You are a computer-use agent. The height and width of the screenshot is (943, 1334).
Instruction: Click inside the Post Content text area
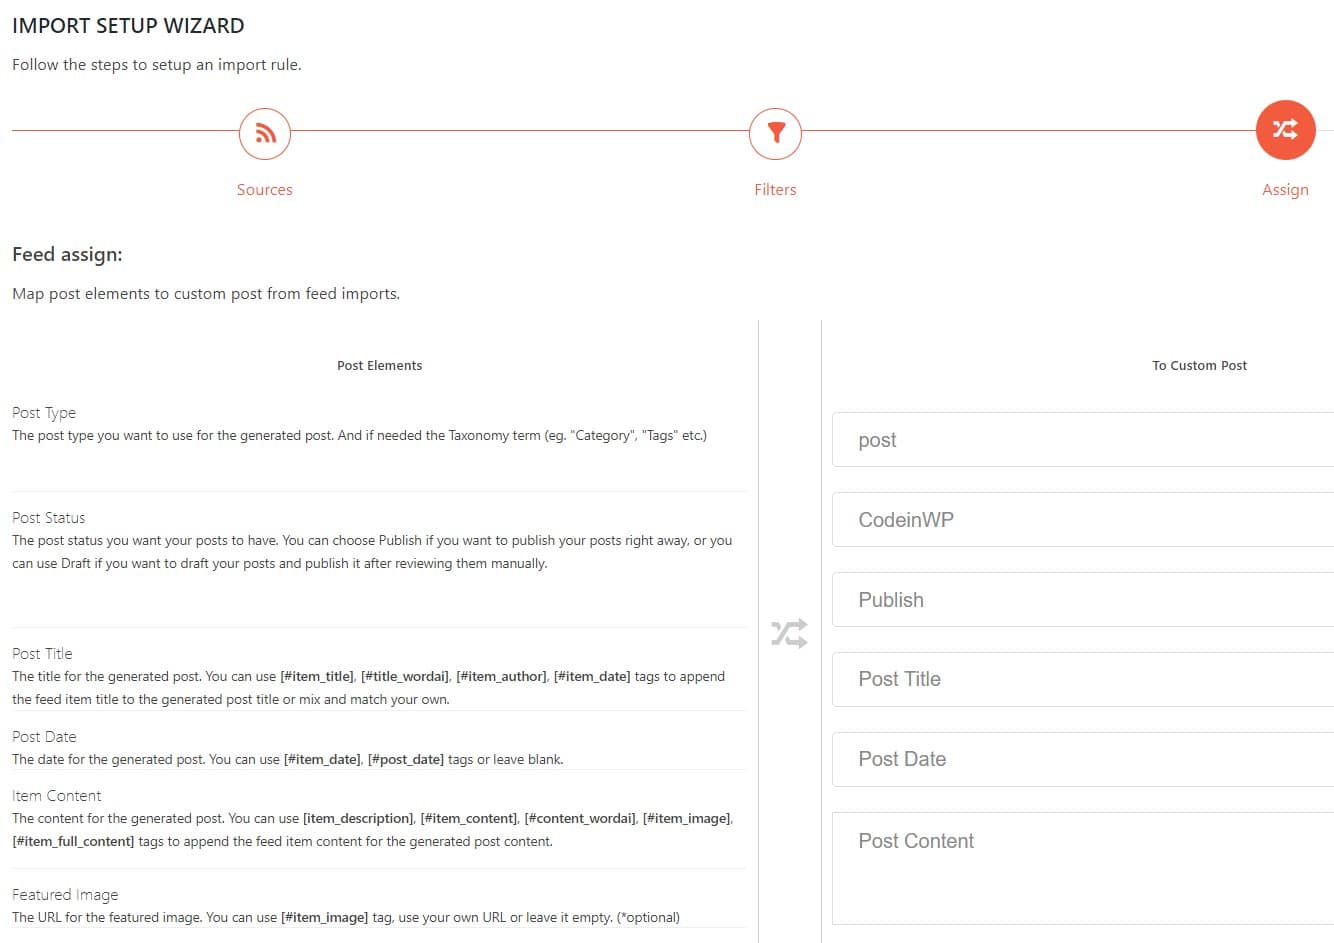(x=1080, y=868)
